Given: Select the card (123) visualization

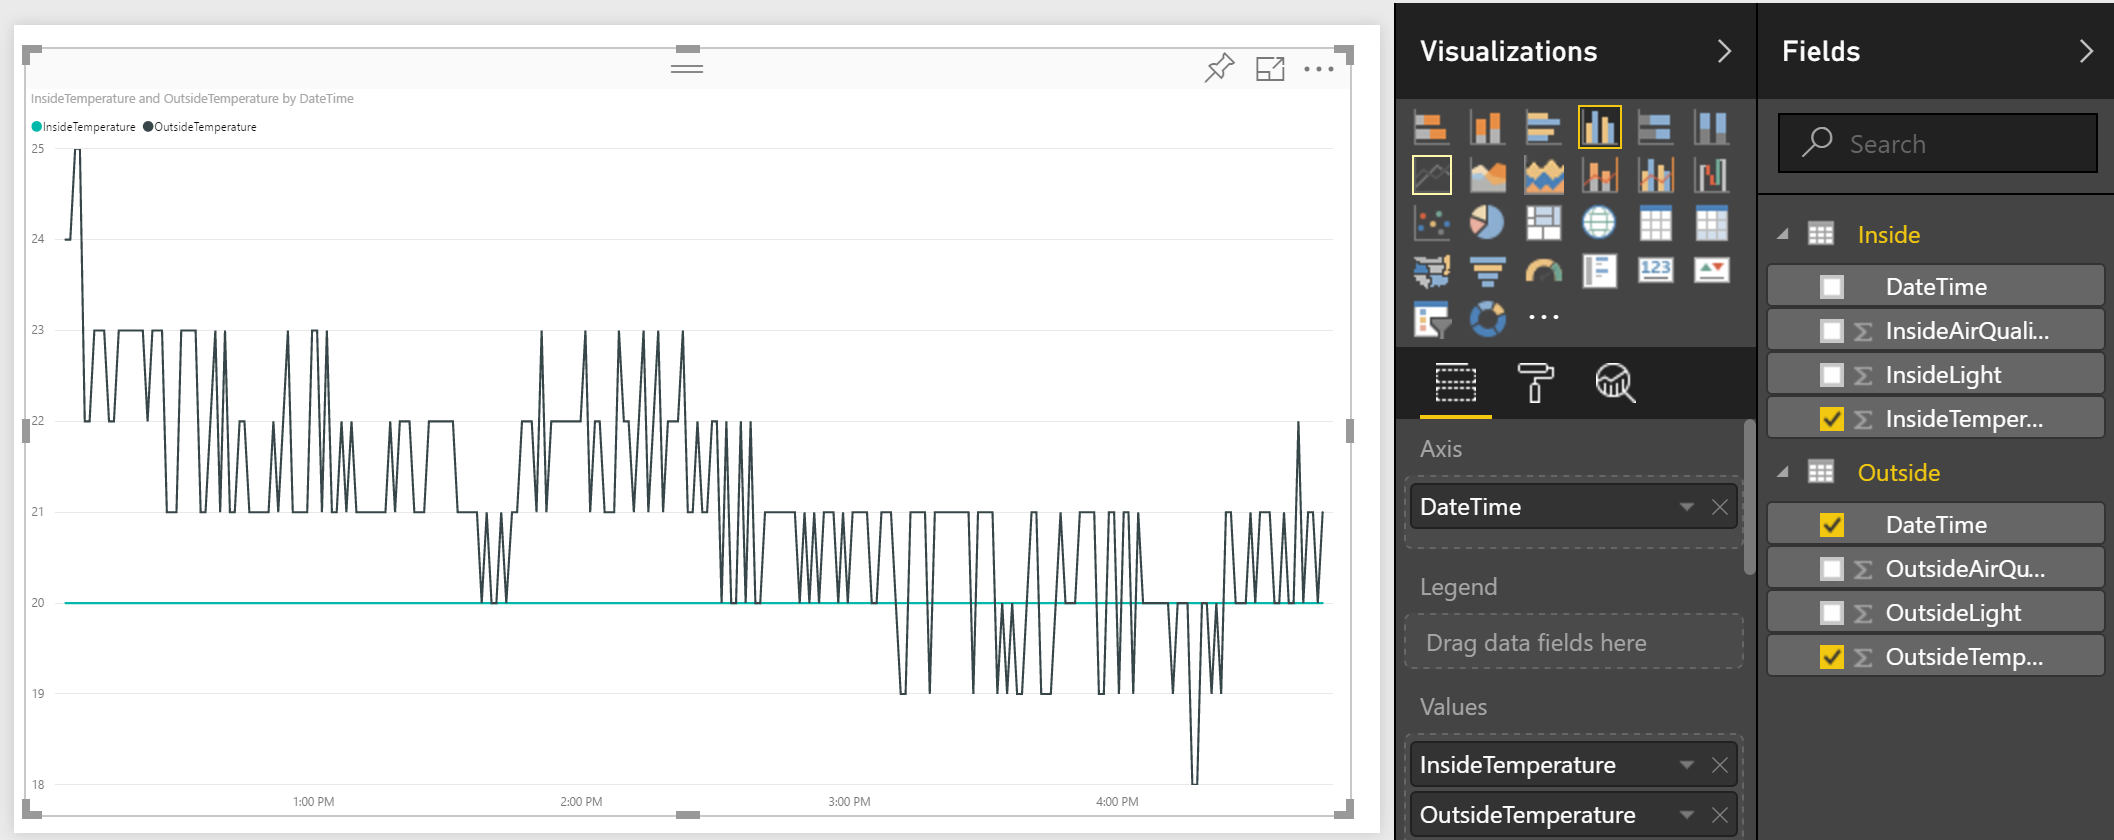Looking at the screenshot, I should (x=1655, y=270).
